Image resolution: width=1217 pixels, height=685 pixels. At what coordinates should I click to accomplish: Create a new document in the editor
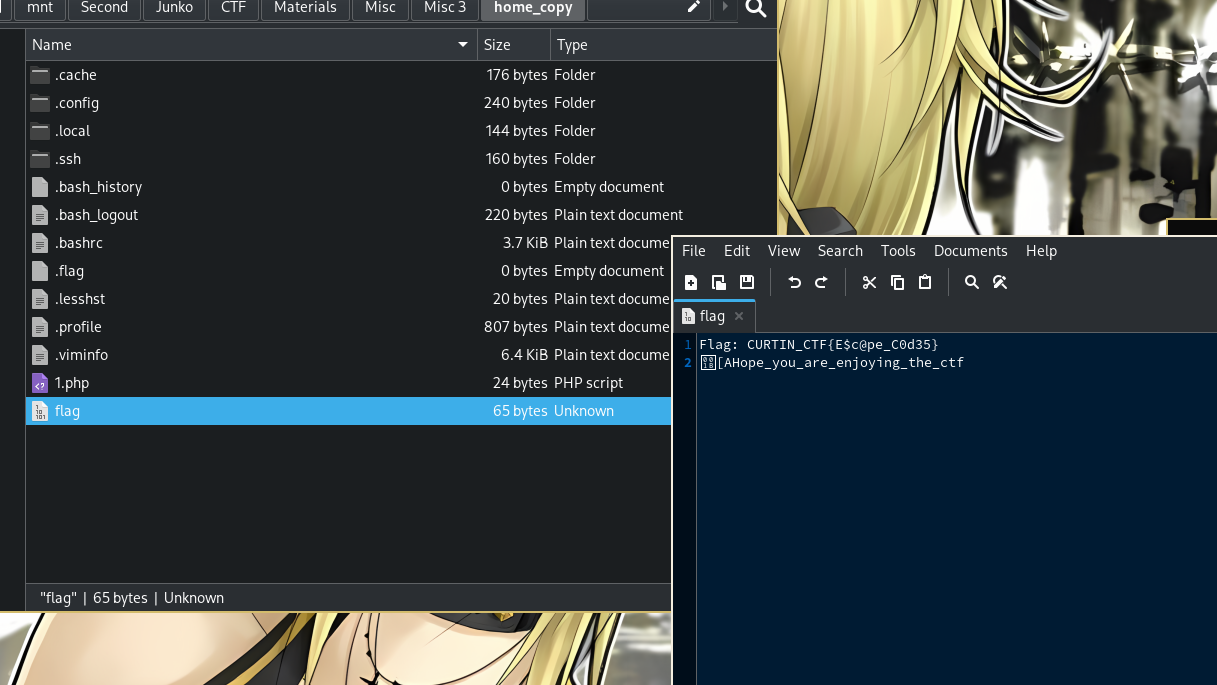coord(691,283)
